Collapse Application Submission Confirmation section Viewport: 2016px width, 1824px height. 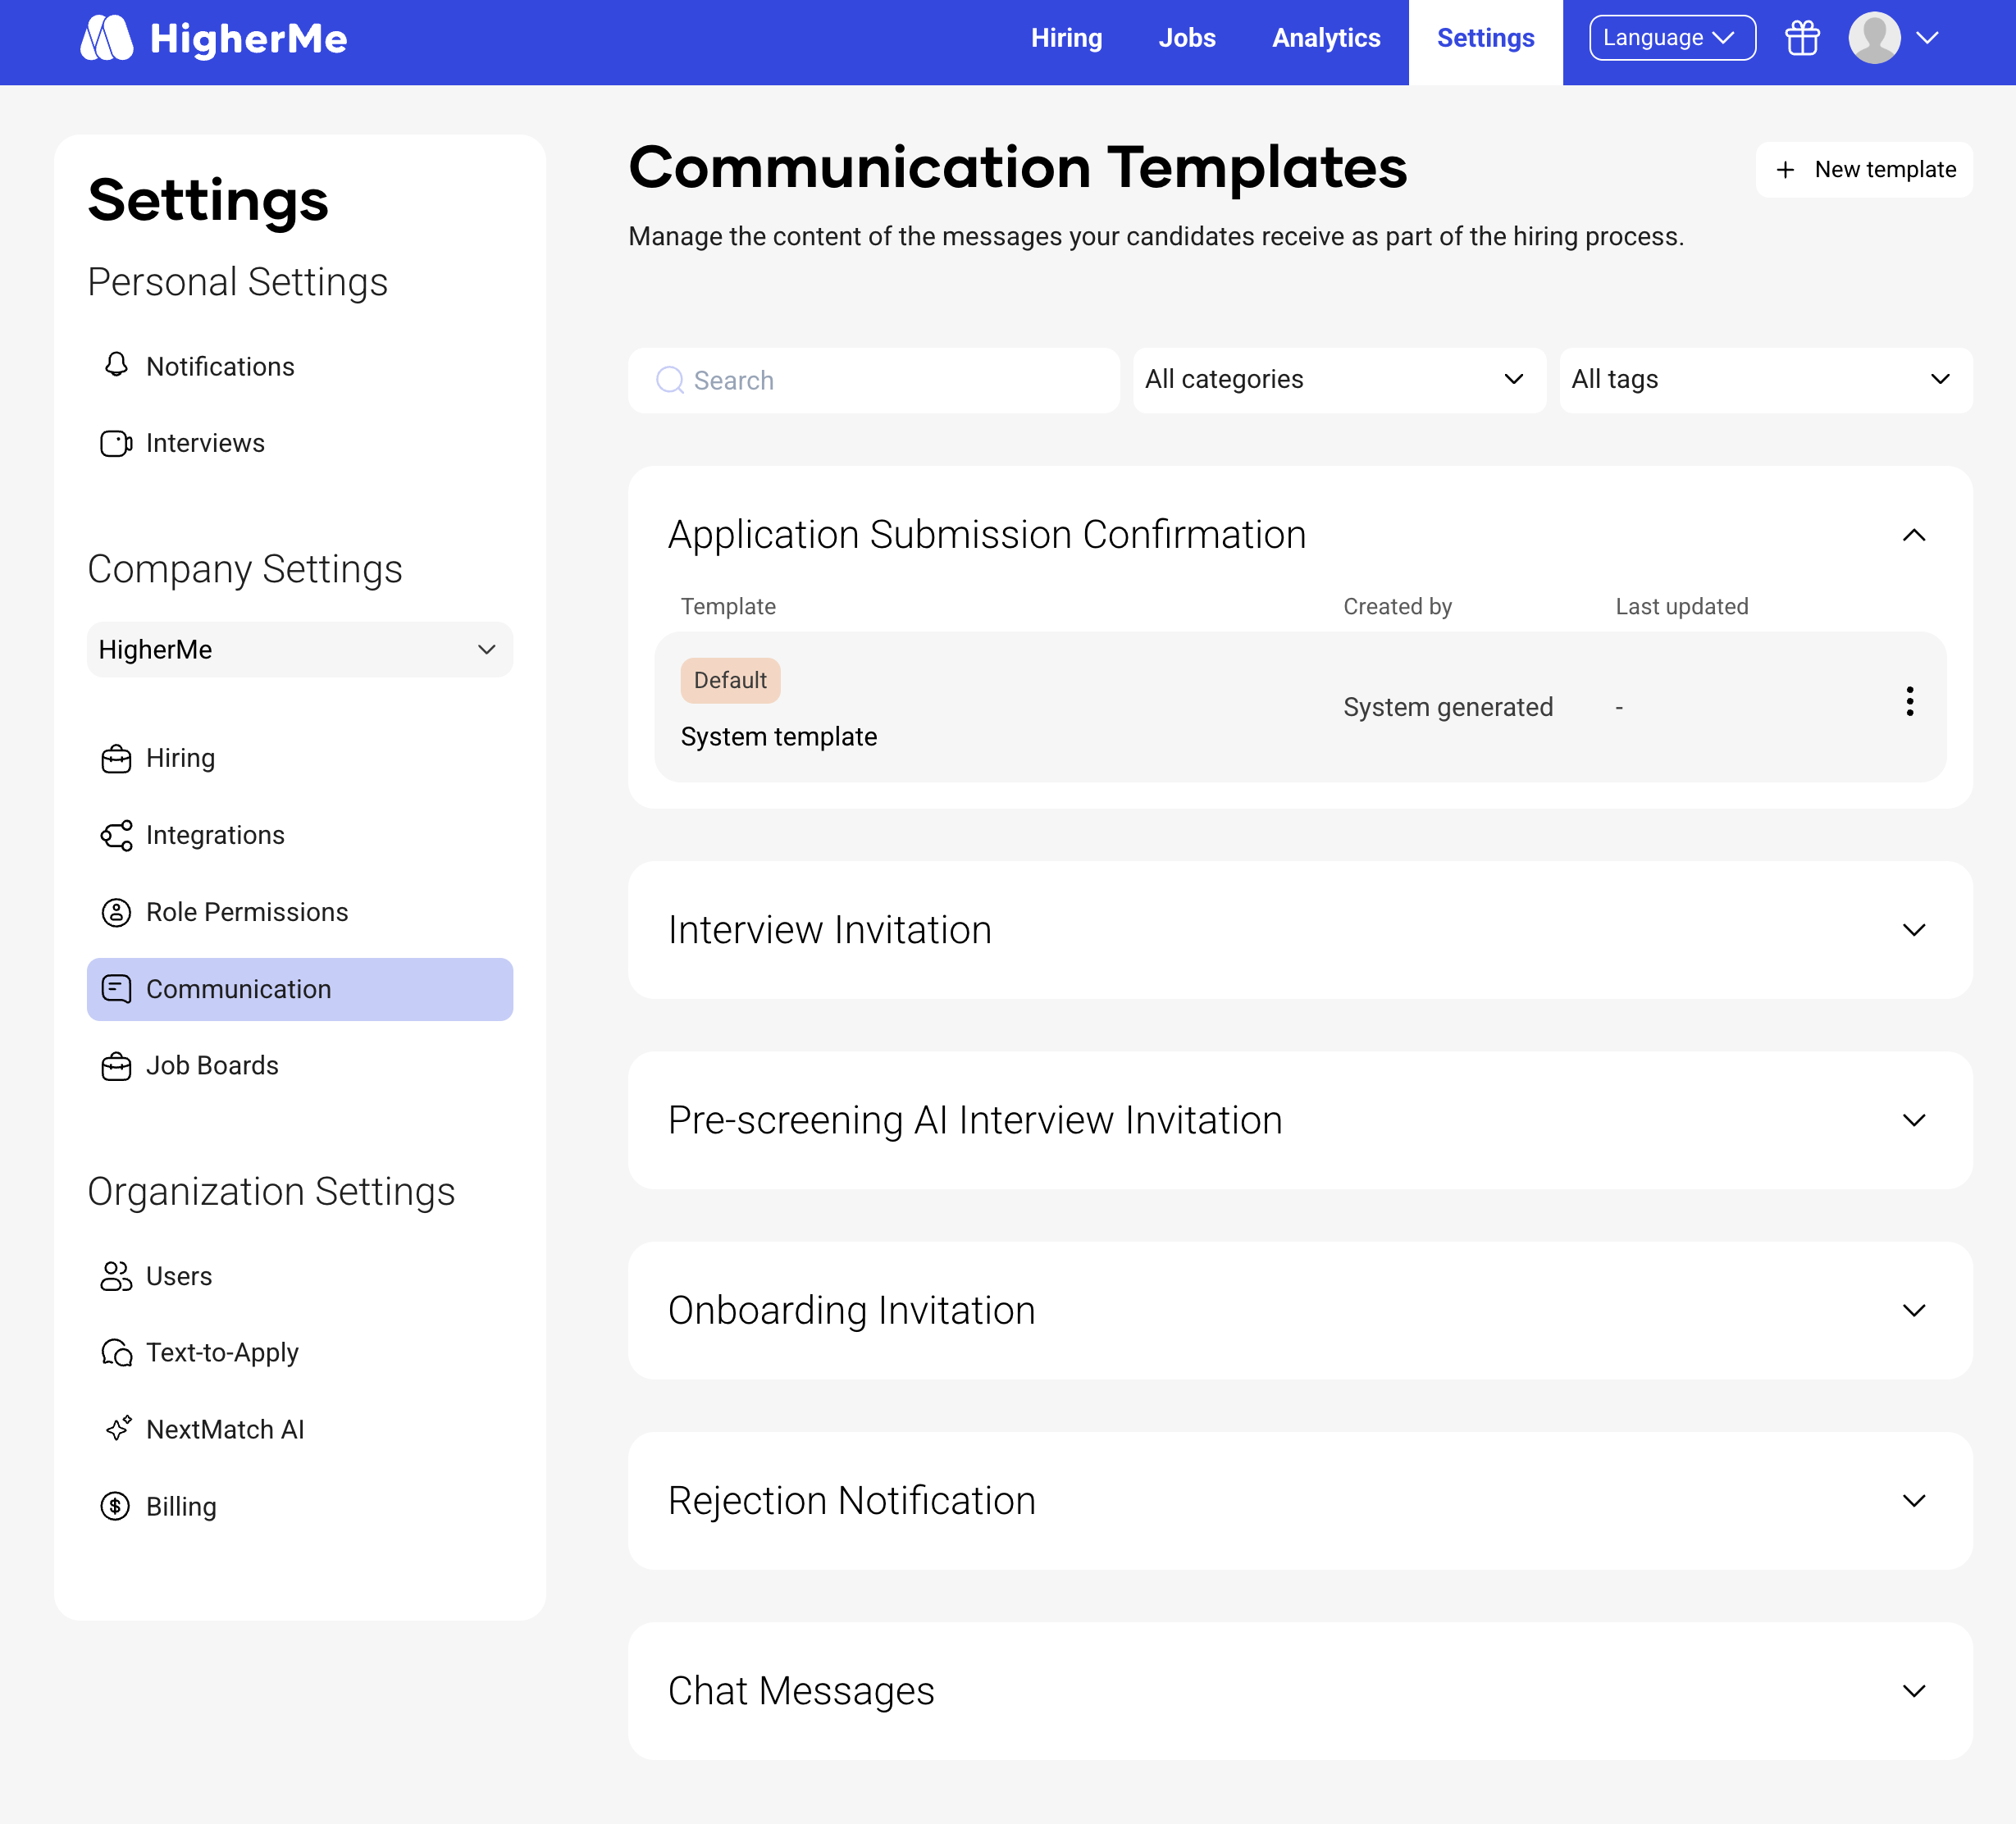click(1913, 535)
